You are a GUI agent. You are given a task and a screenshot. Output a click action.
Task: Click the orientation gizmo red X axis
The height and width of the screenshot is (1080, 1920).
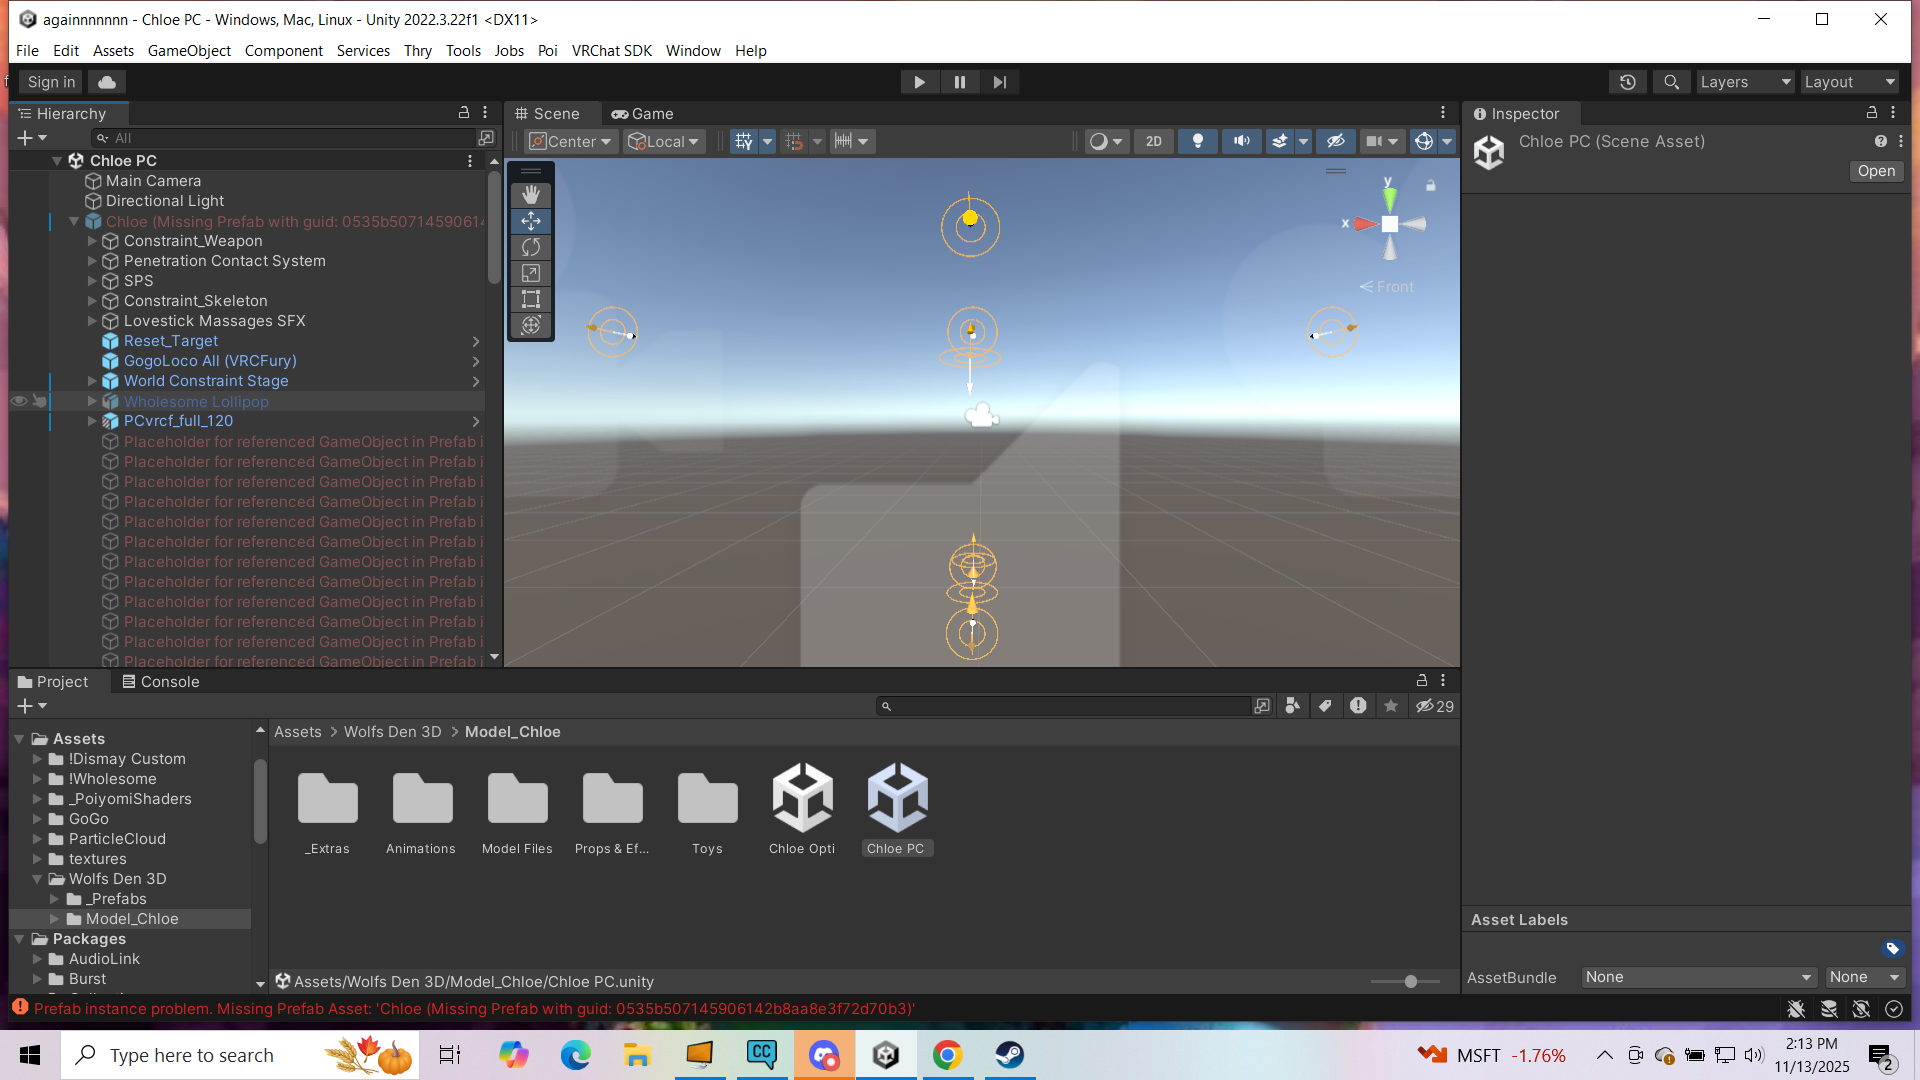click(1364, 224)
